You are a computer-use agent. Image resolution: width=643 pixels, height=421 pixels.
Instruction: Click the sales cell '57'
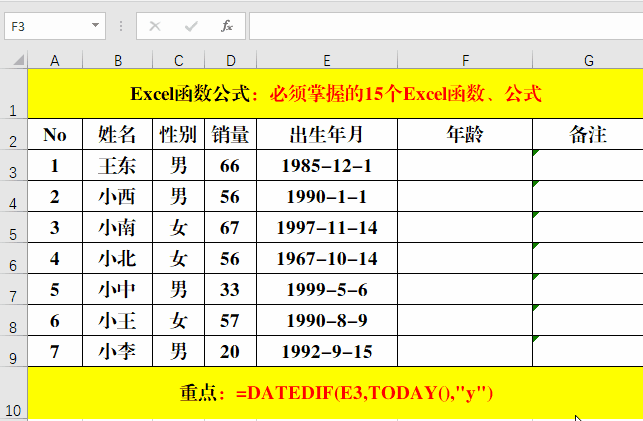pyautogui.click(x=230, y=320)
